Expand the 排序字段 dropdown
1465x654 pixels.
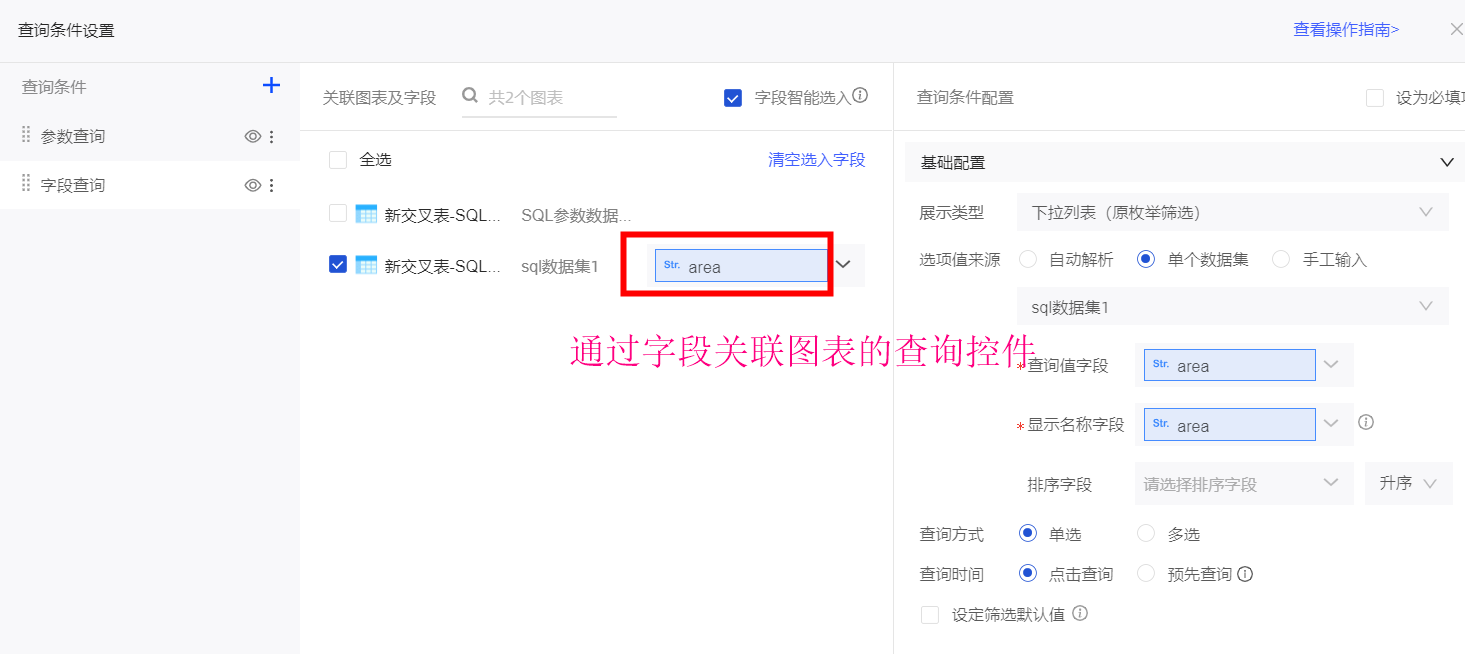[x=1240, y=484]
